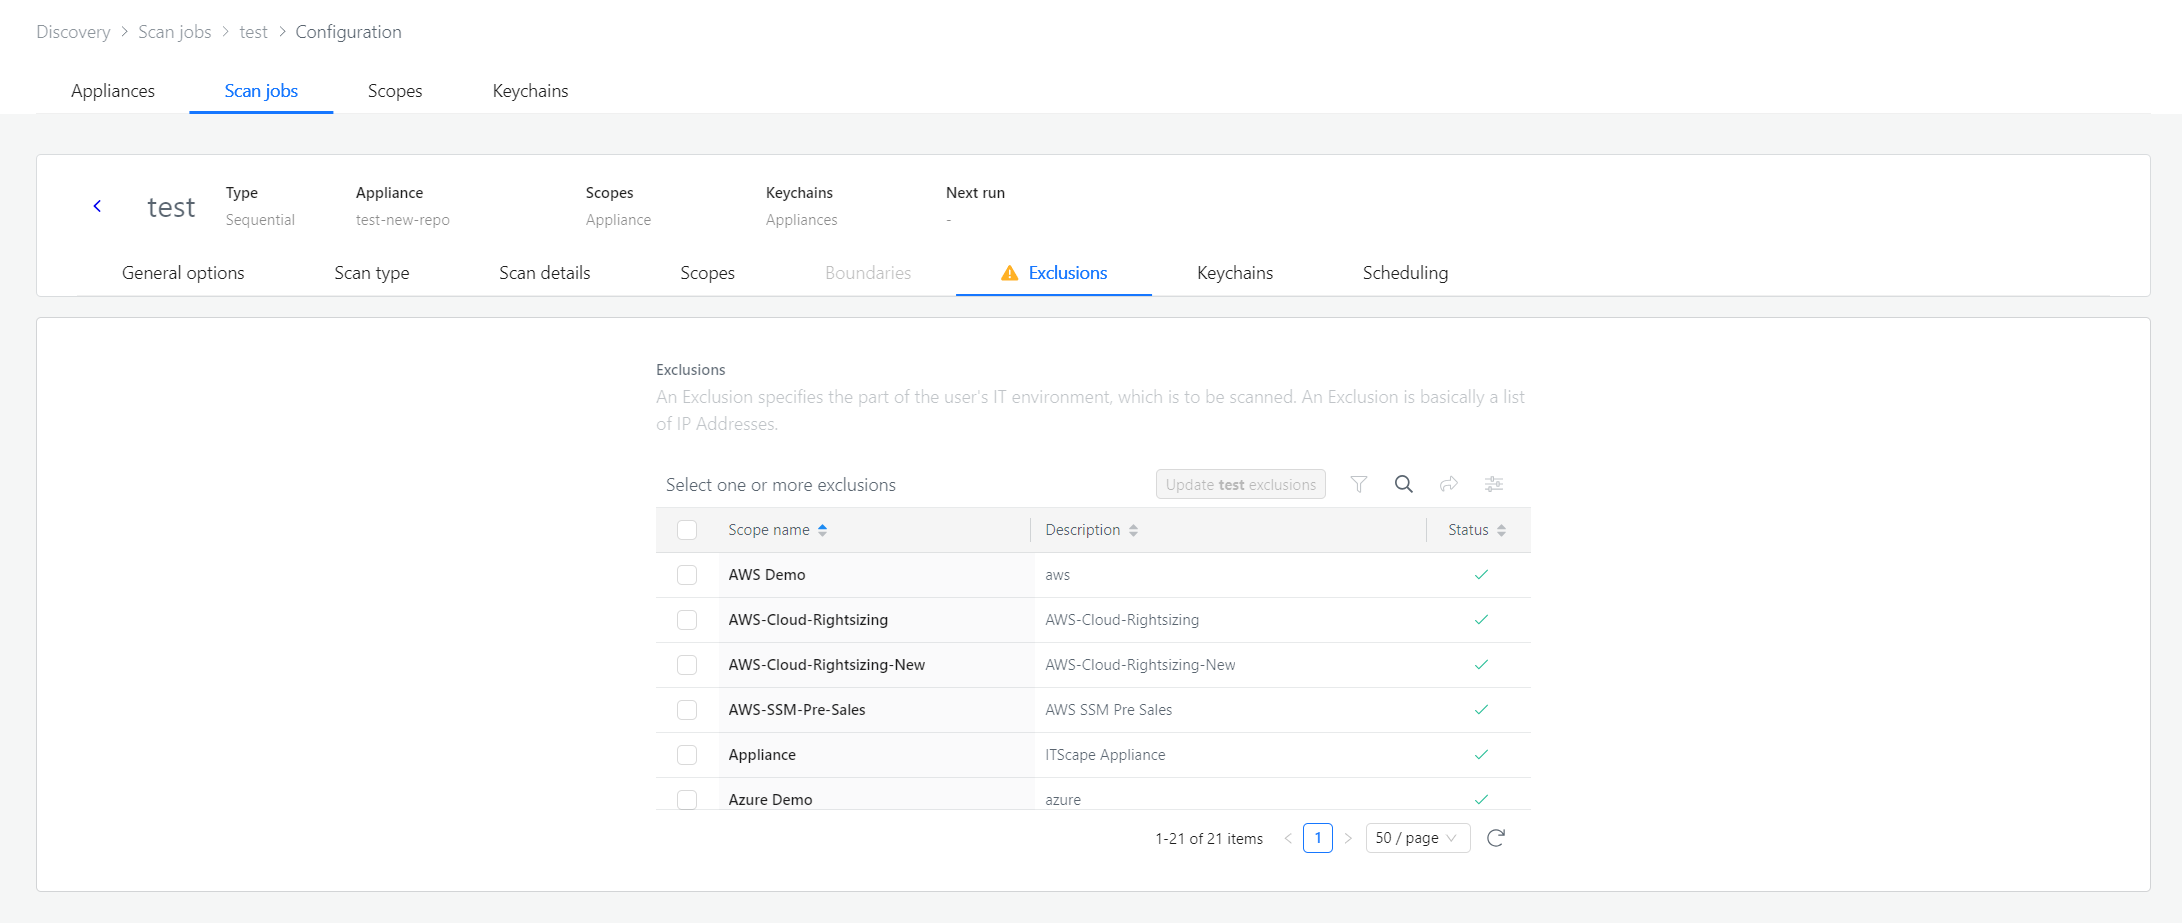
Task: Click status checkmark for AWS-Cloud-Rightsizing-New
Action: [1481, 665]
